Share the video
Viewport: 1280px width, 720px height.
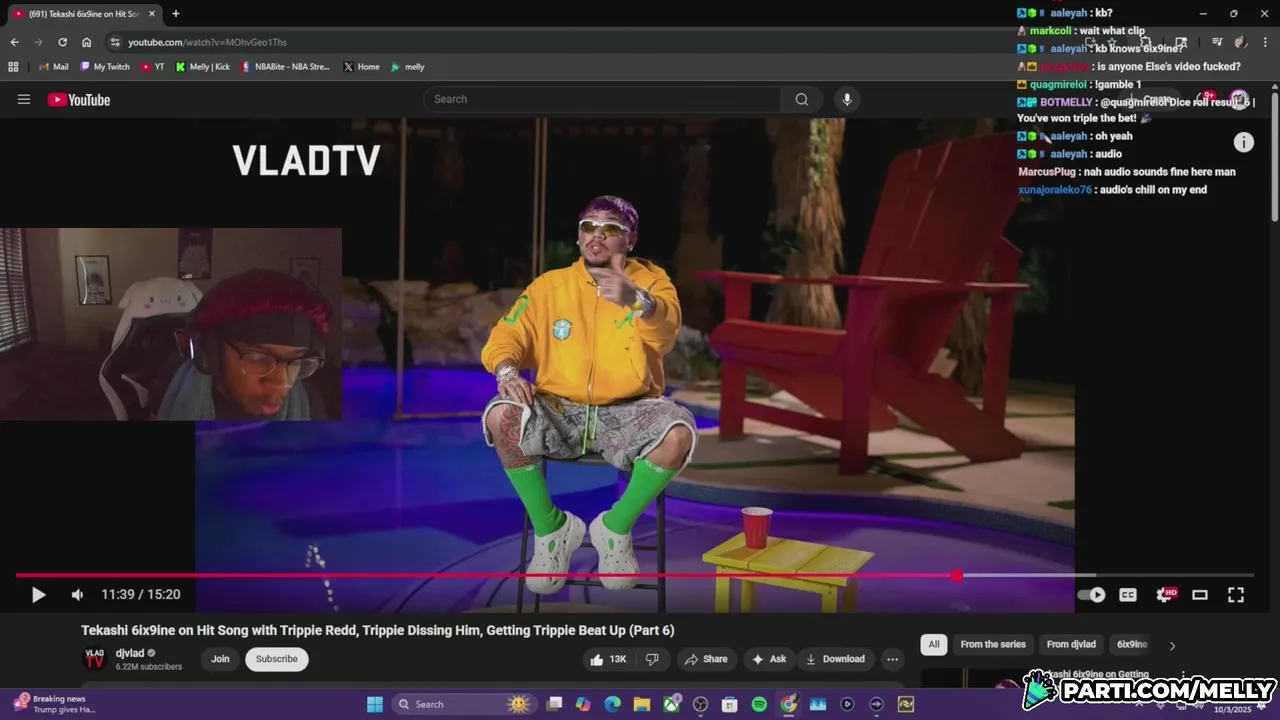(x=706, y=659)
